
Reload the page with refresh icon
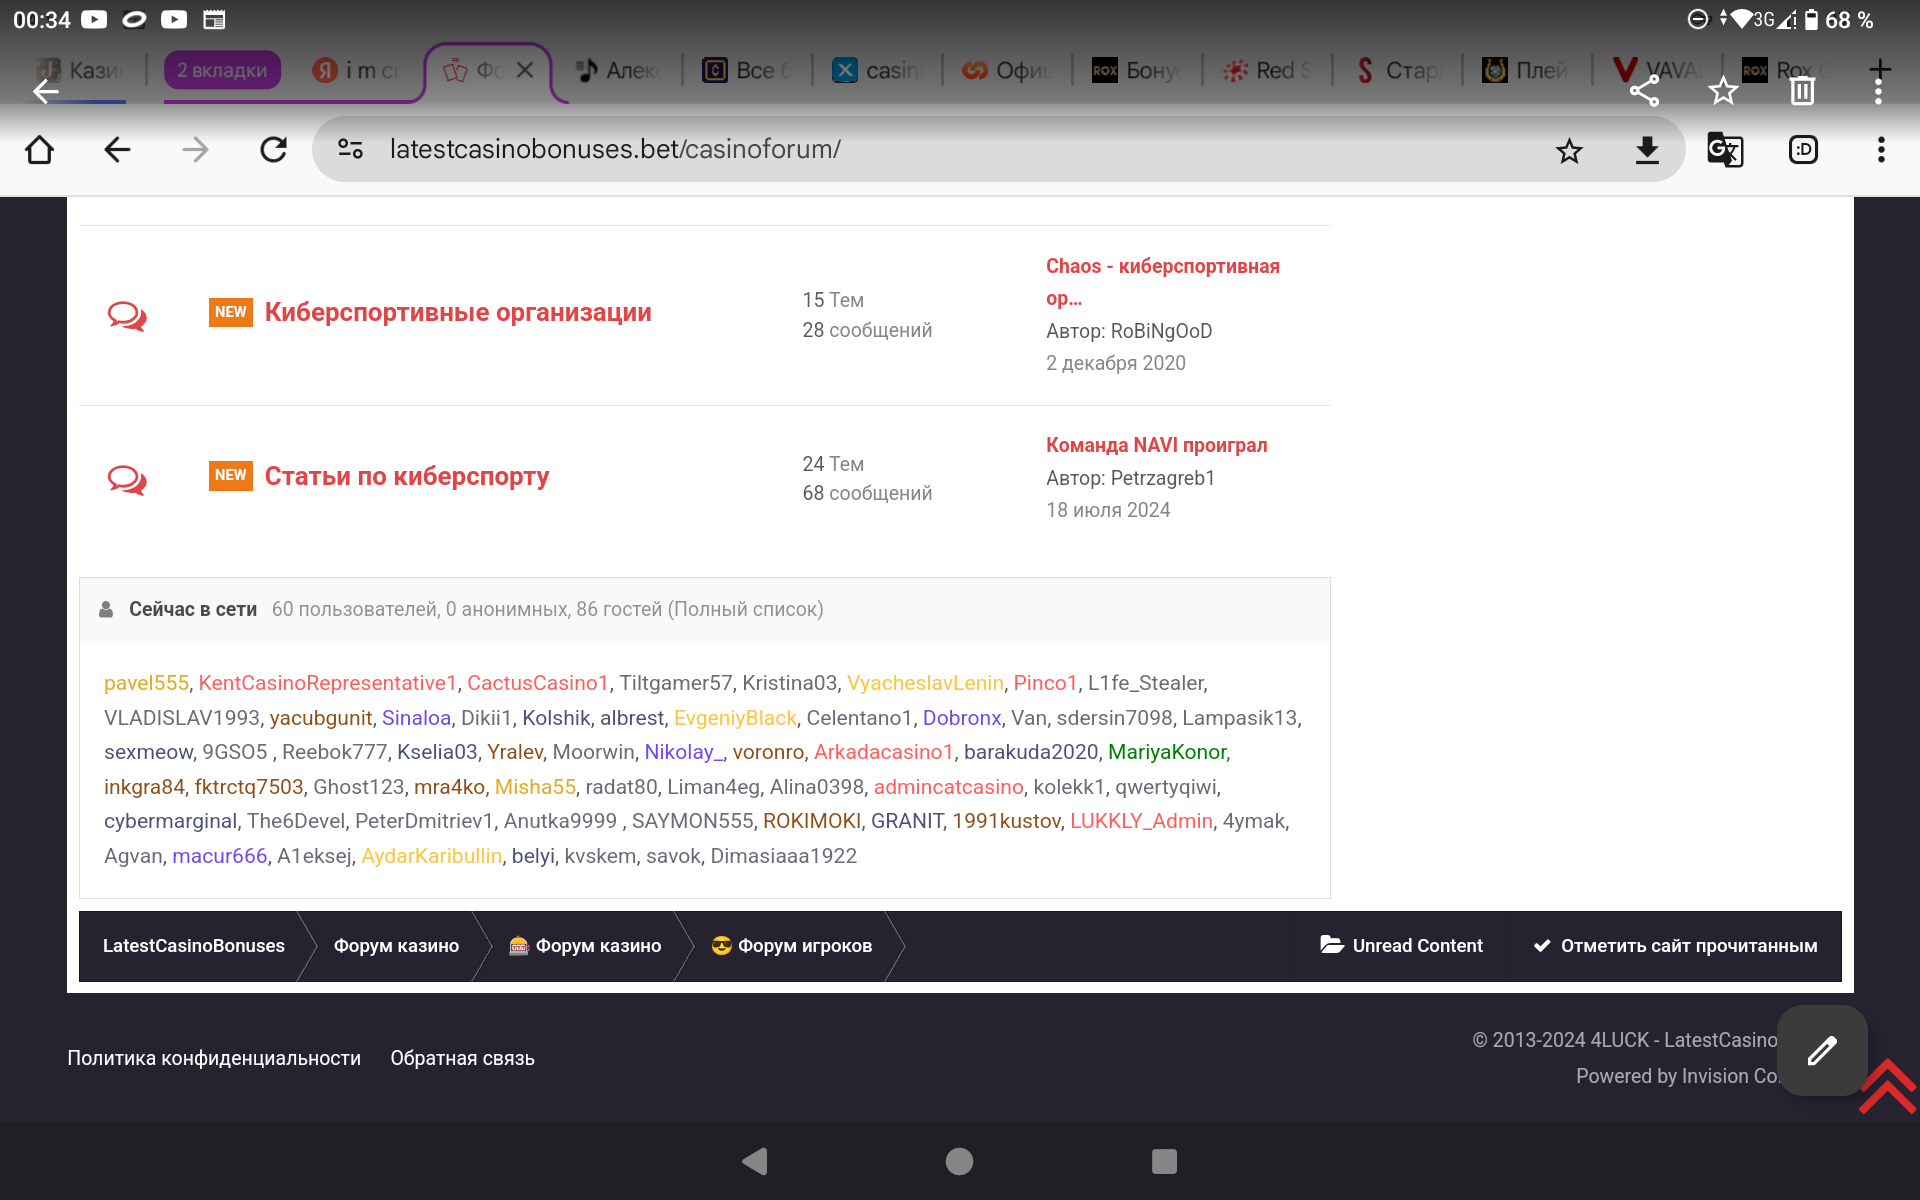273,150
